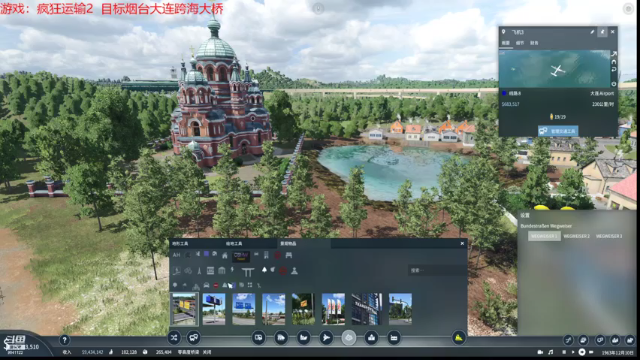Select the columned building asset category
This screenshot has width=640, height=360.
(x=222, y=271)
